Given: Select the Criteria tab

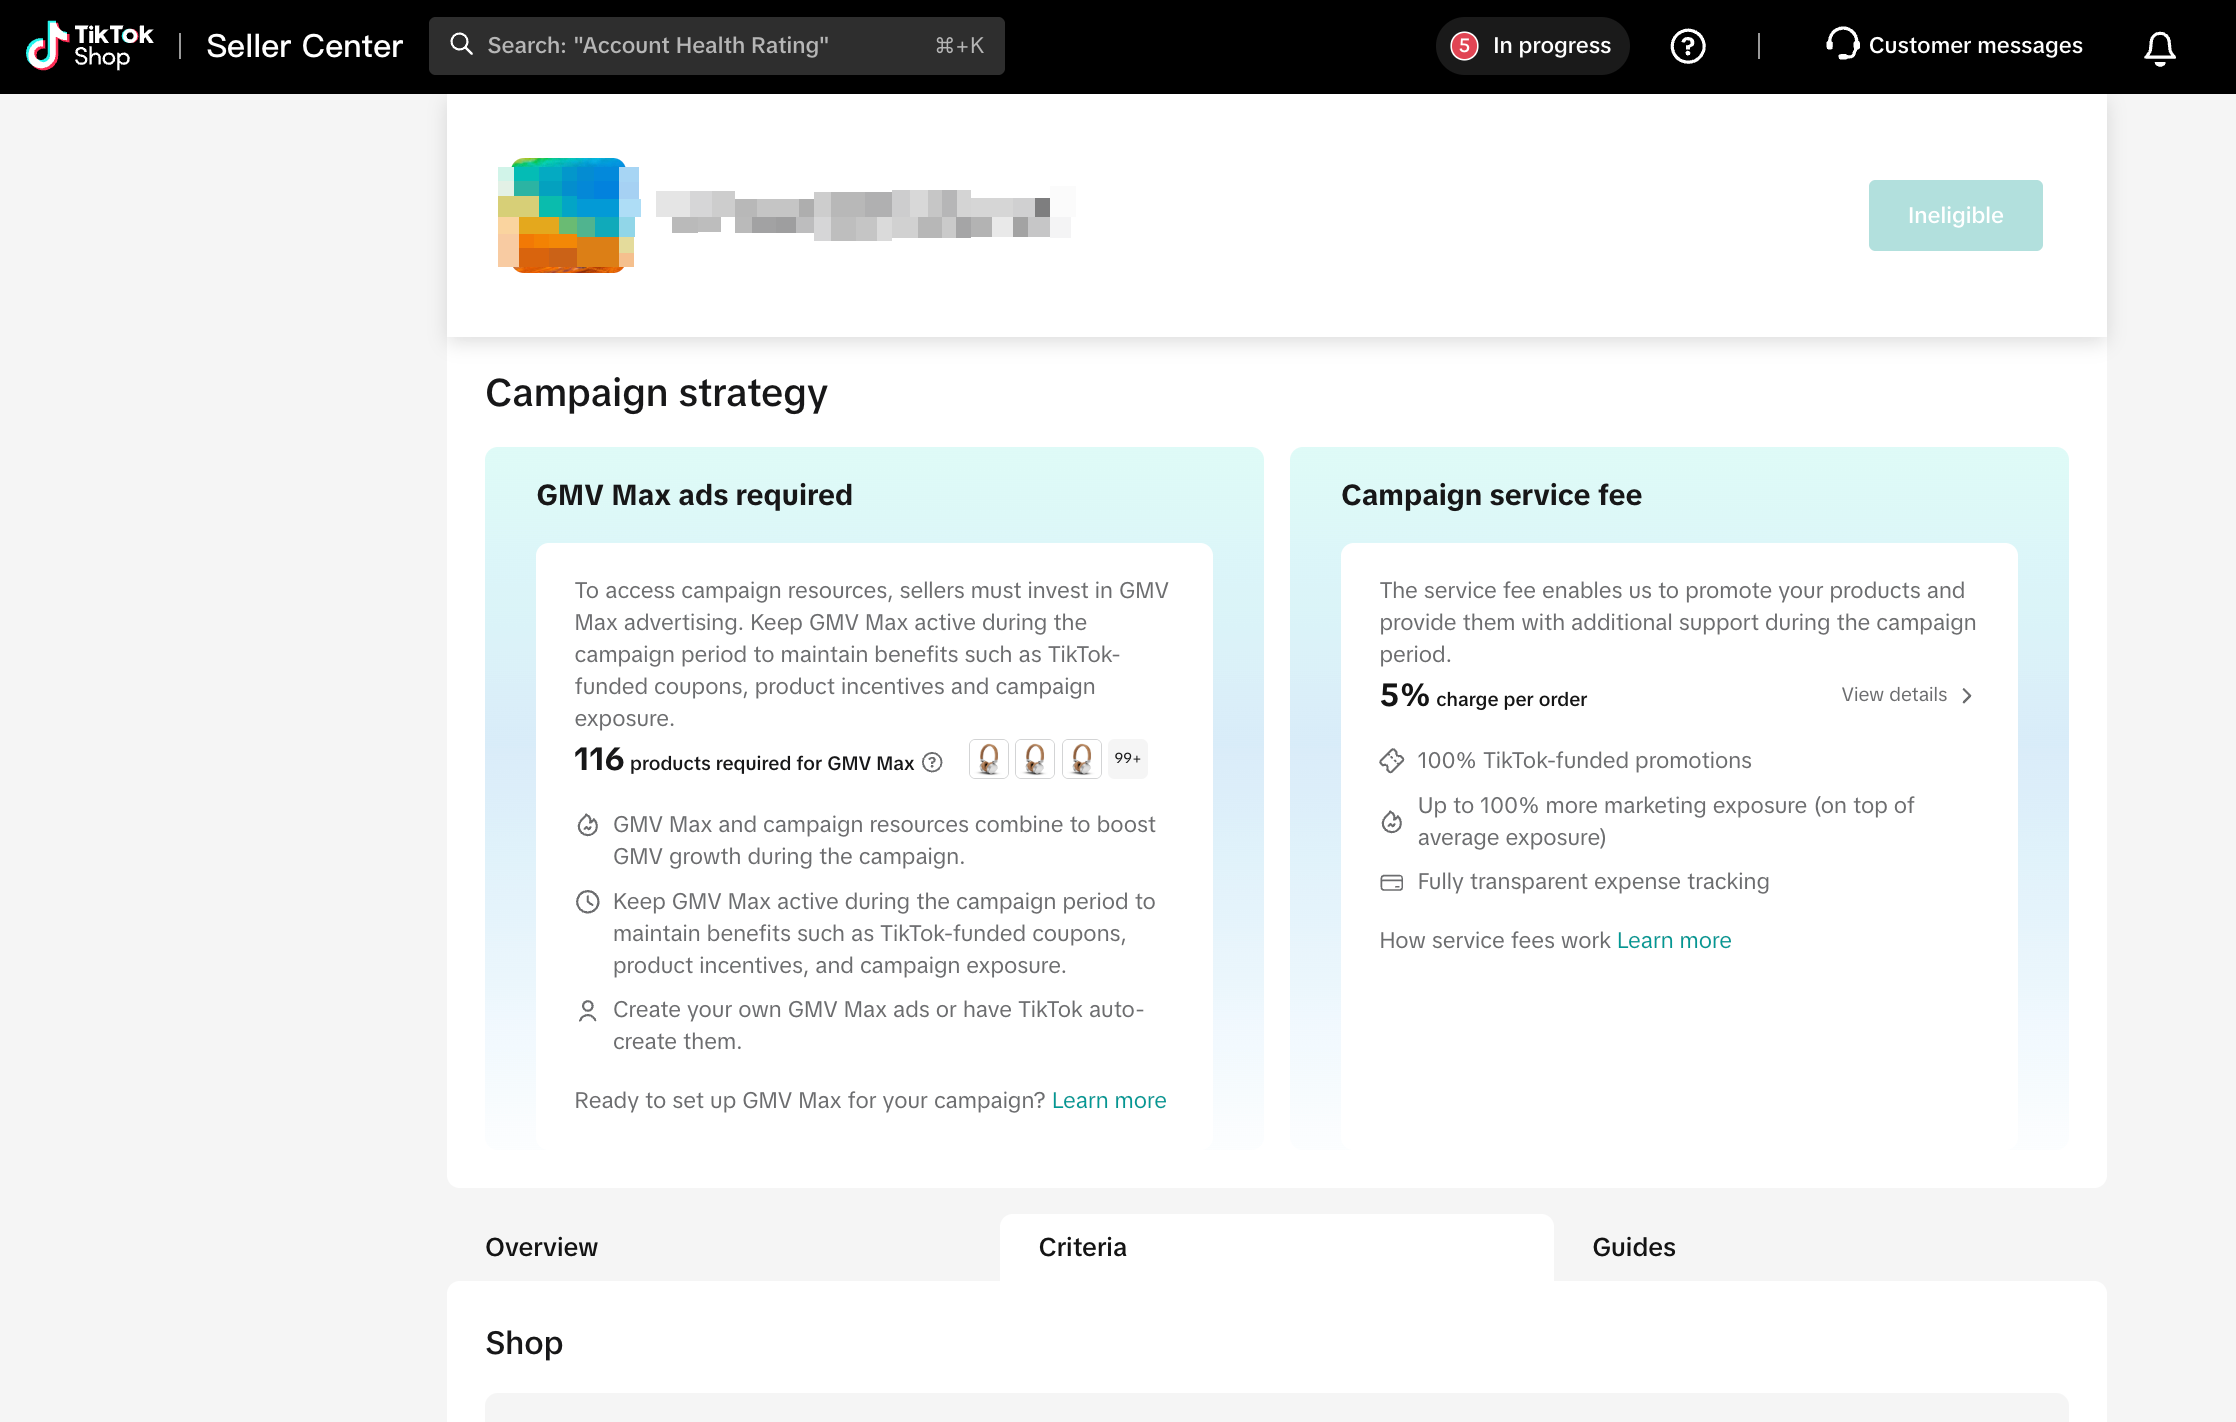Looking at the screenshot, I should [x=1082, y=1247].
